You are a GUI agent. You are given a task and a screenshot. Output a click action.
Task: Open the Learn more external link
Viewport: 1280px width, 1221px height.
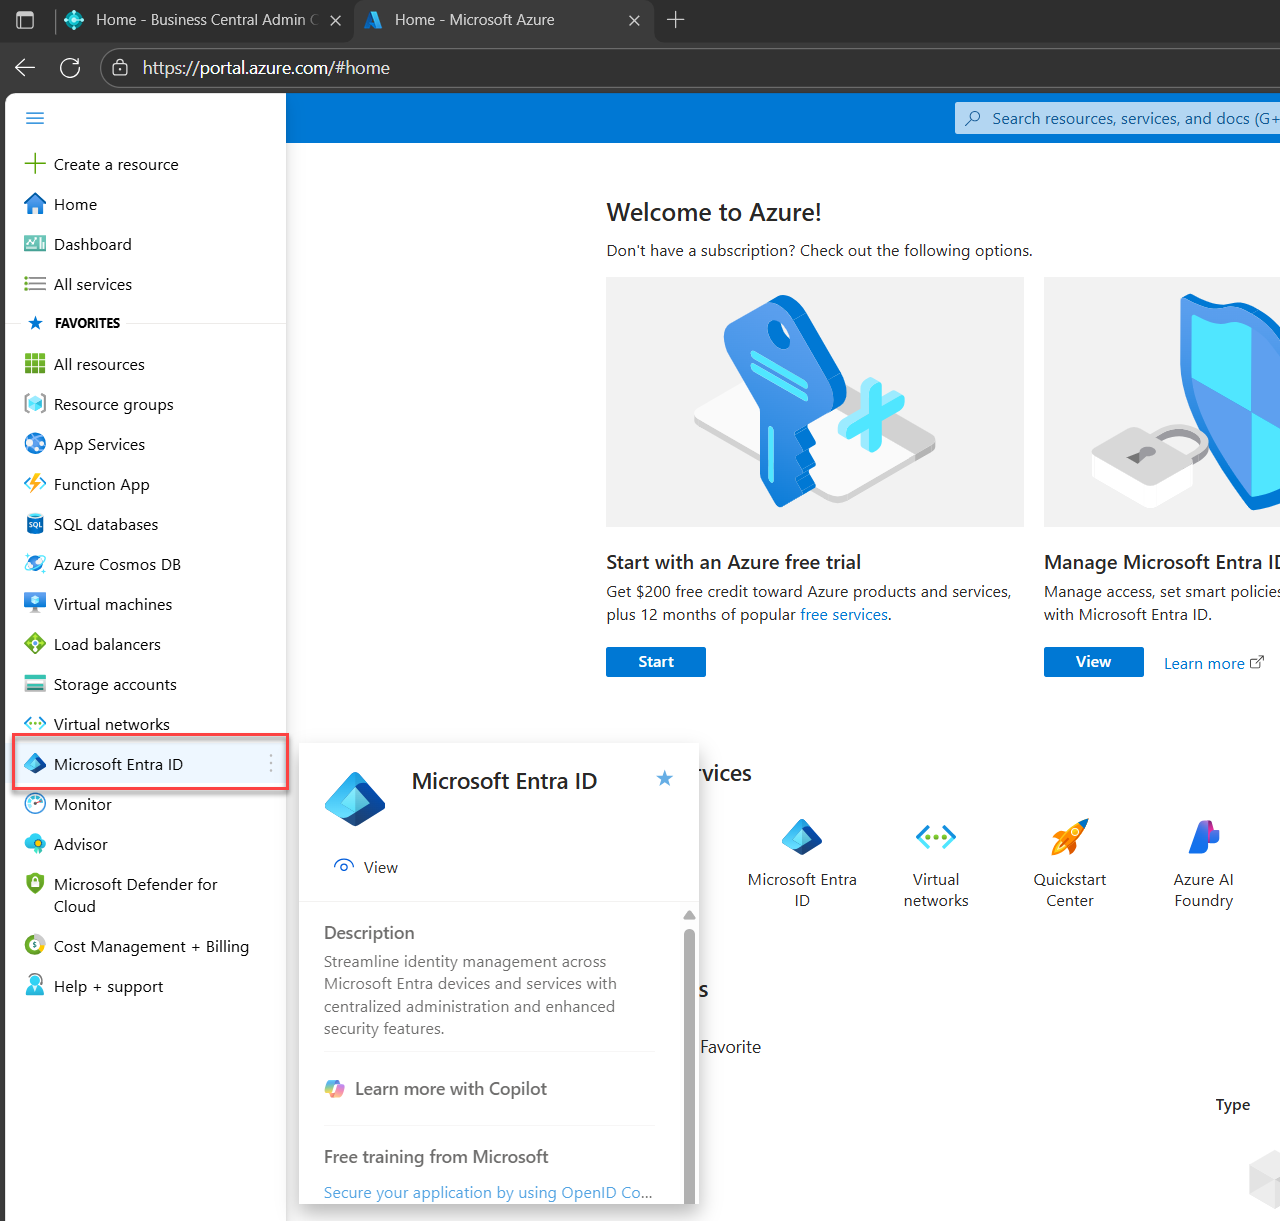coord(1214,664)
